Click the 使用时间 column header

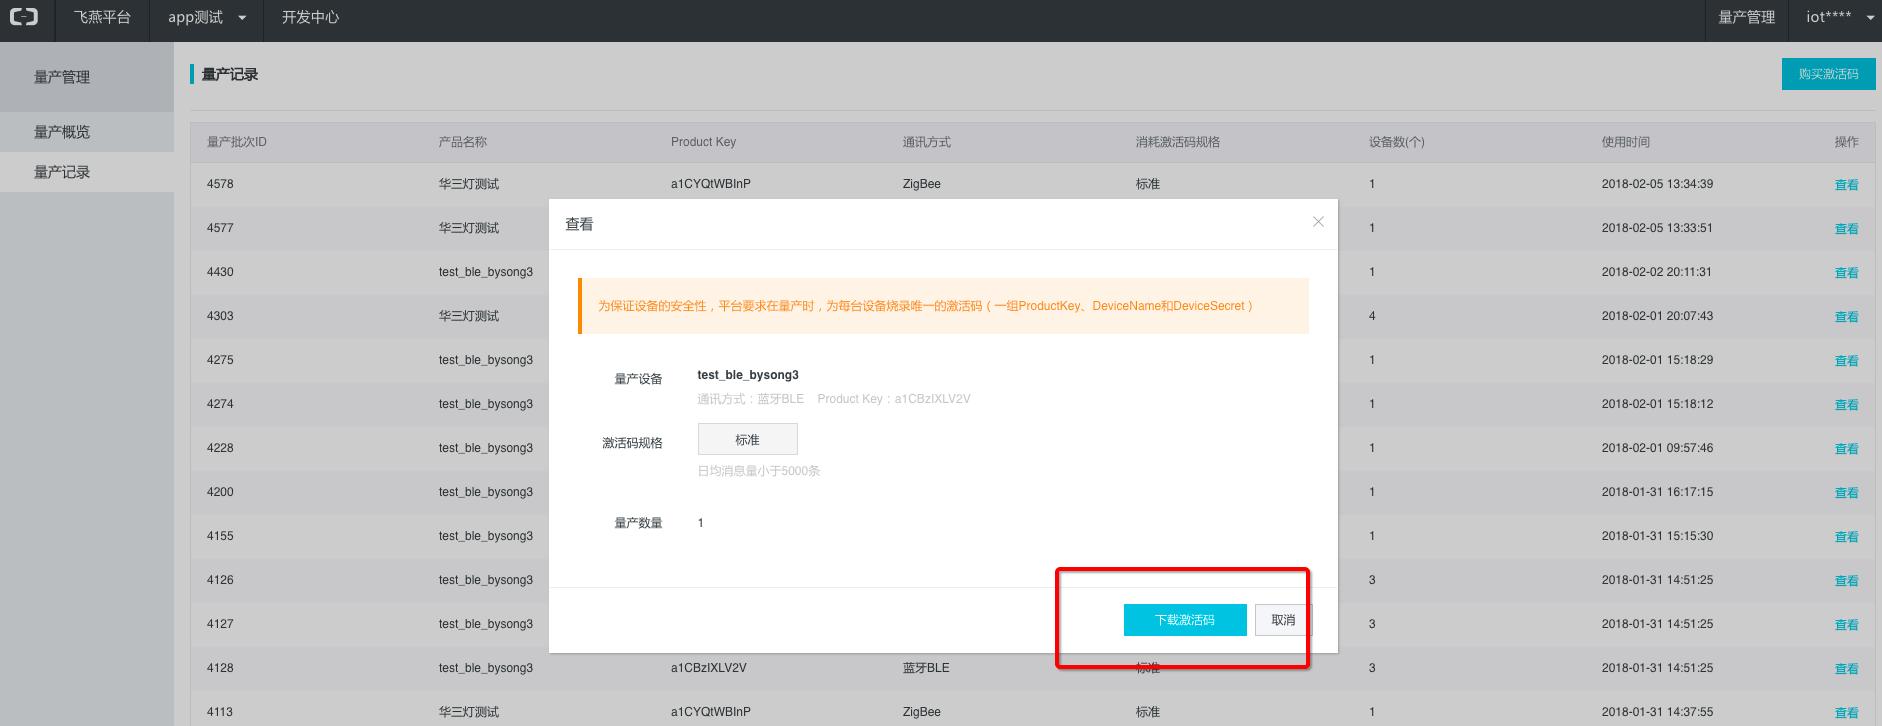pyautogui.click(x=1626, y=142)
